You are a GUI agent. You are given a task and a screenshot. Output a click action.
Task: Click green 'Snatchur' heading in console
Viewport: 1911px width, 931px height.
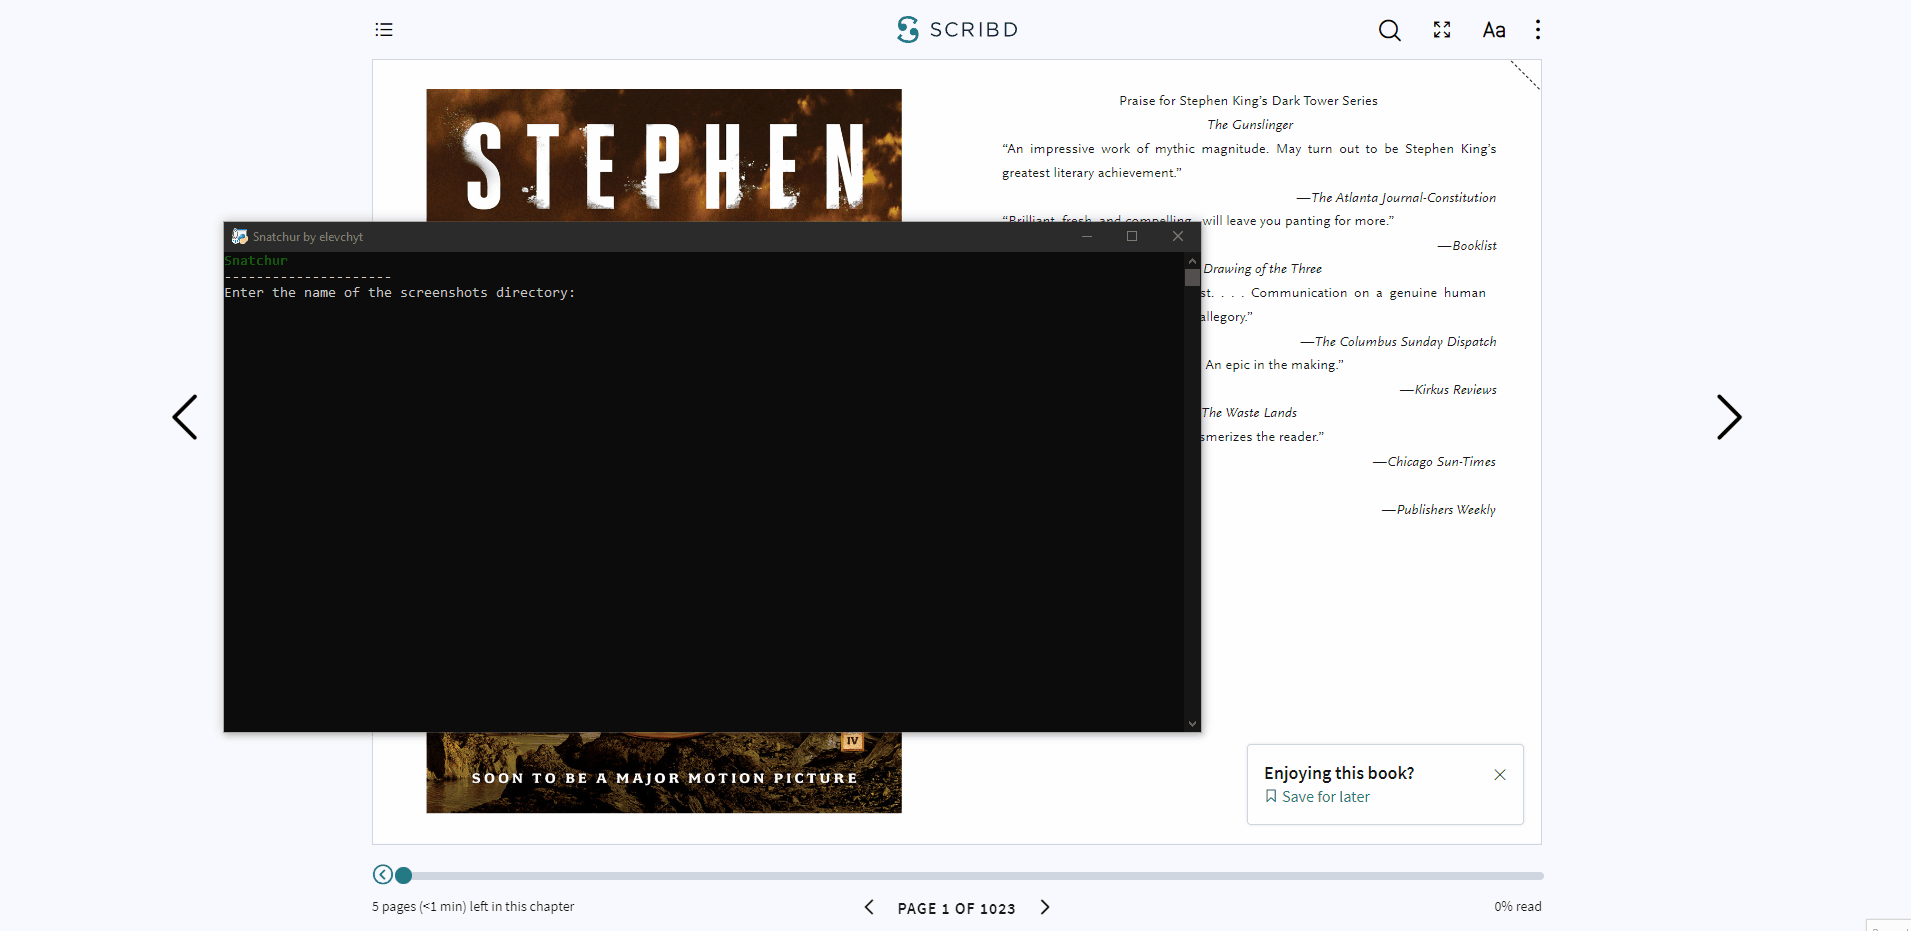click(x=256, y=261)
